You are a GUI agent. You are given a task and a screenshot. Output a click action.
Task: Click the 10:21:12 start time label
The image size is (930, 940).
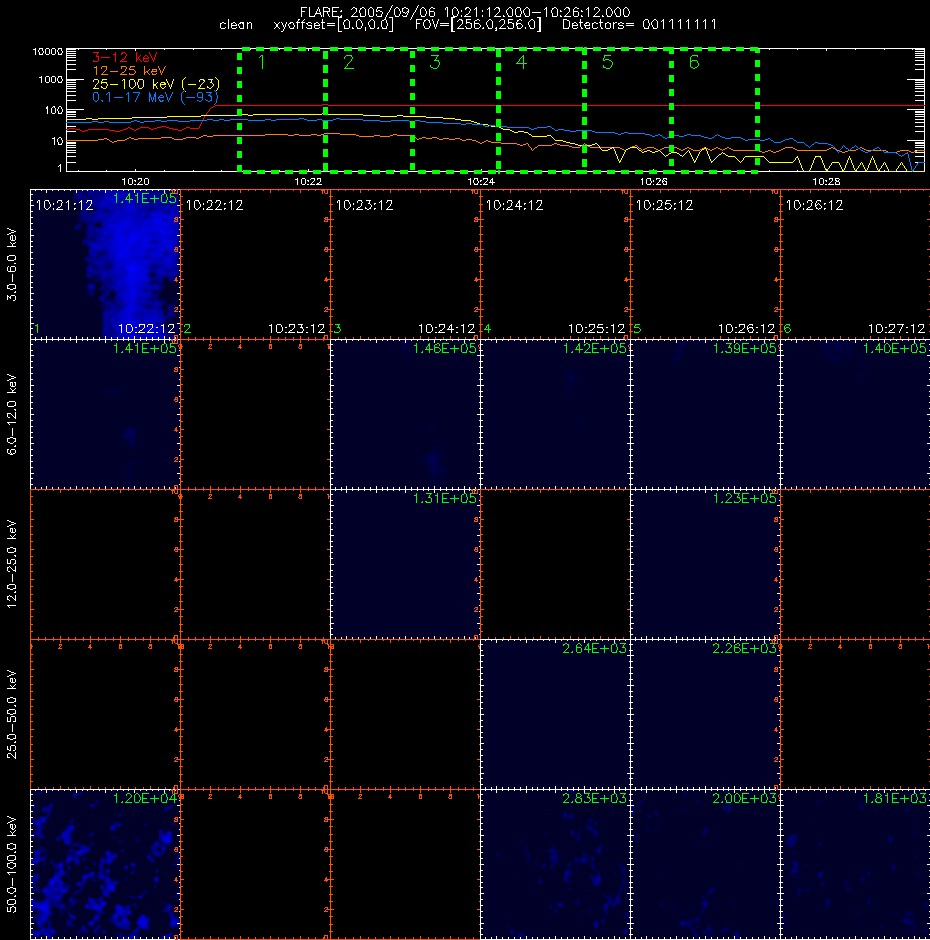[x=65, y=206]
